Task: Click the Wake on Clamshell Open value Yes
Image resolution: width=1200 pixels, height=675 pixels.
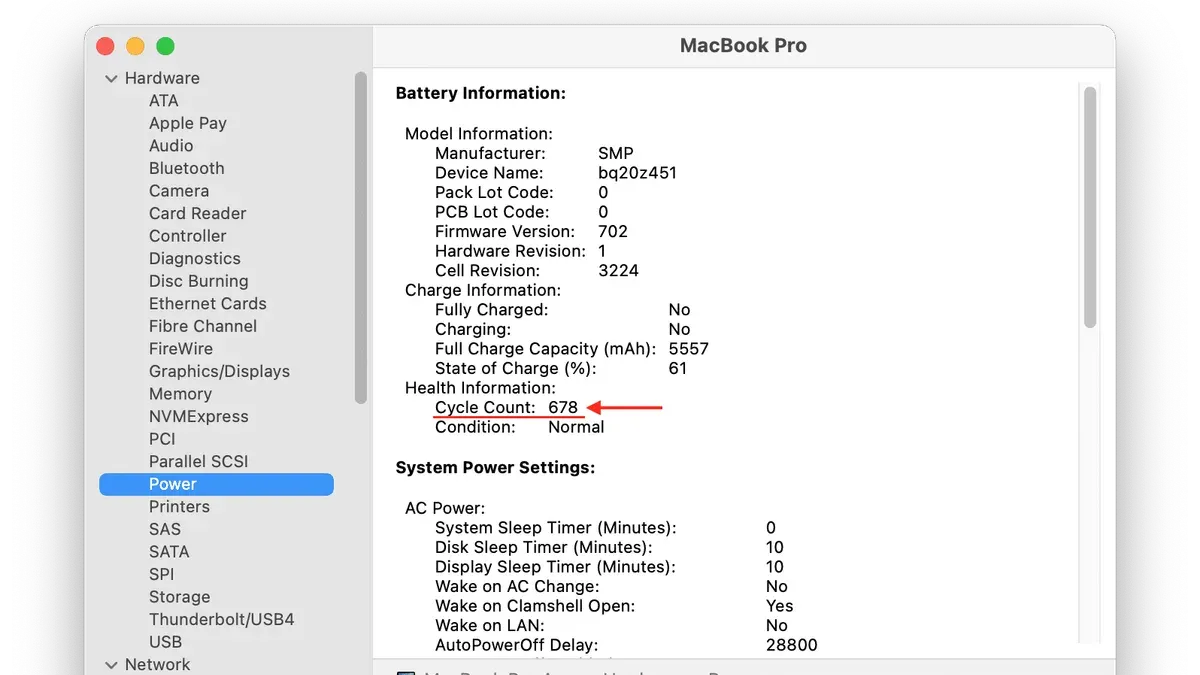Action: tap(780, 606)
